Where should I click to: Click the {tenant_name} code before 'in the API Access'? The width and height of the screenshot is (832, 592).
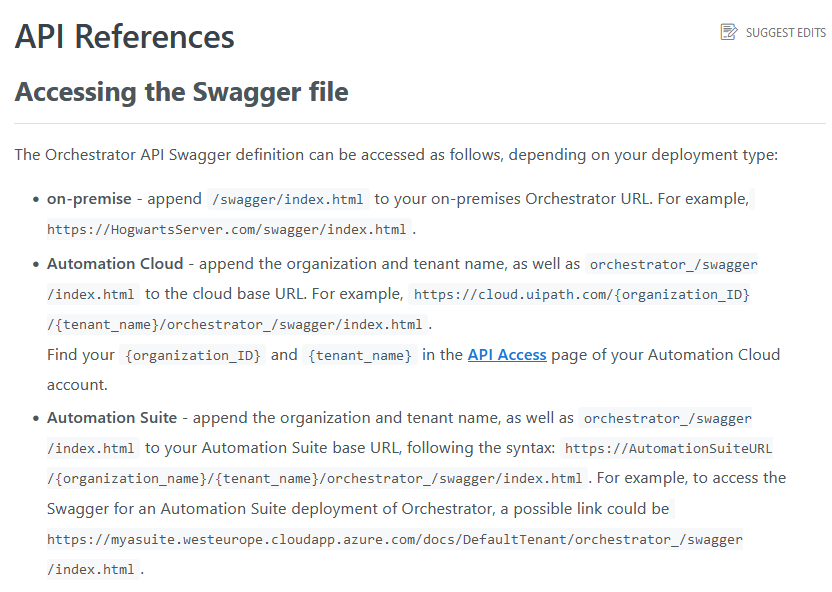360,355
